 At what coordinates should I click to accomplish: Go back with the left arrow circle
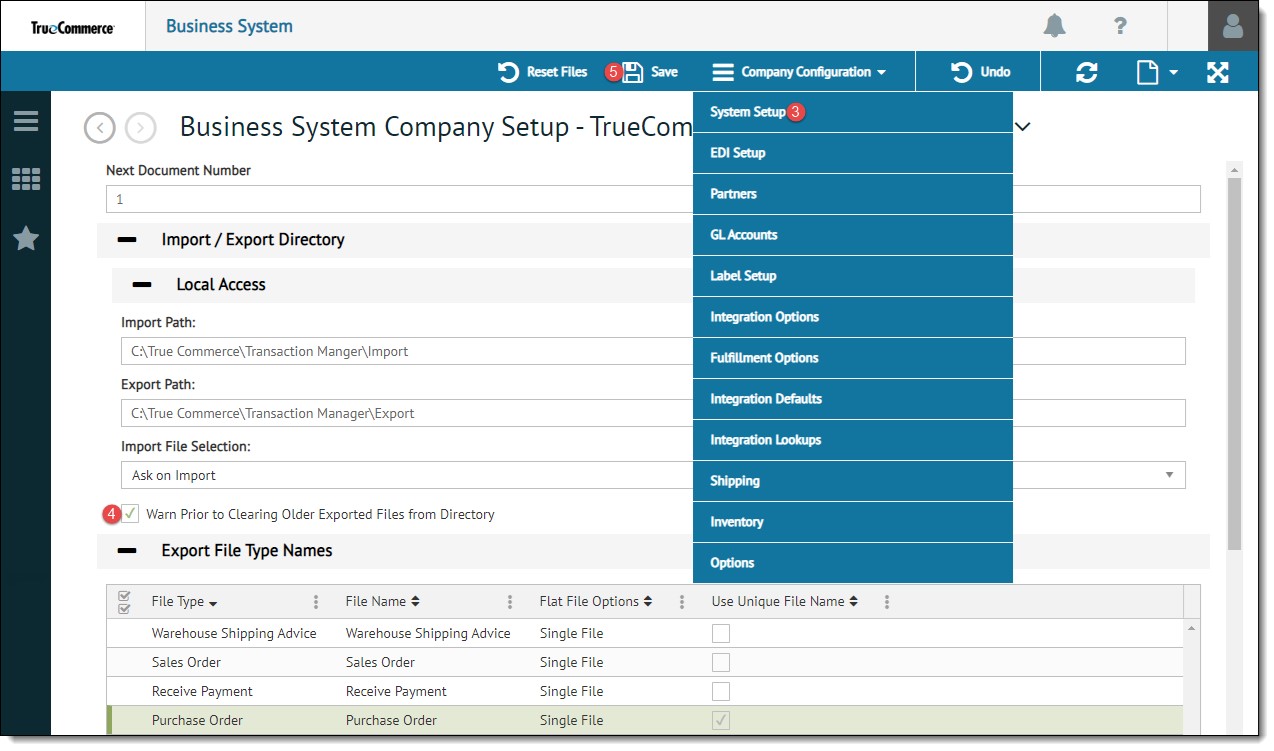coord(100,128)
